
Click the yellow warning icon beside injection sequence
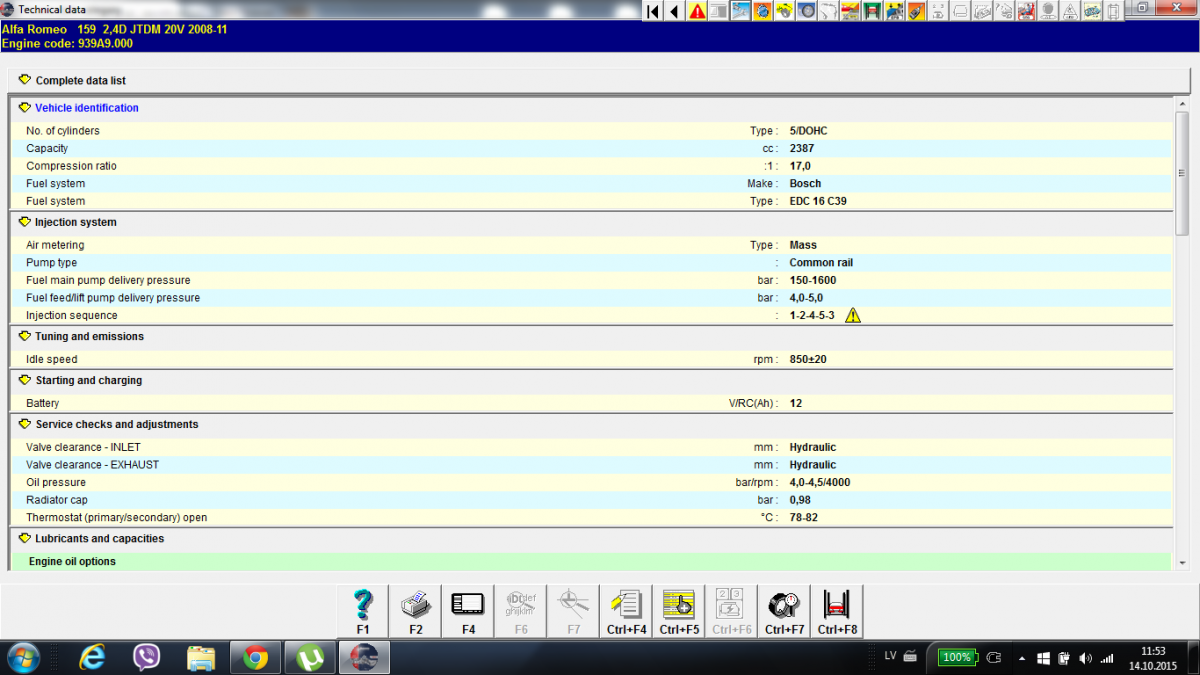(852, 315)
